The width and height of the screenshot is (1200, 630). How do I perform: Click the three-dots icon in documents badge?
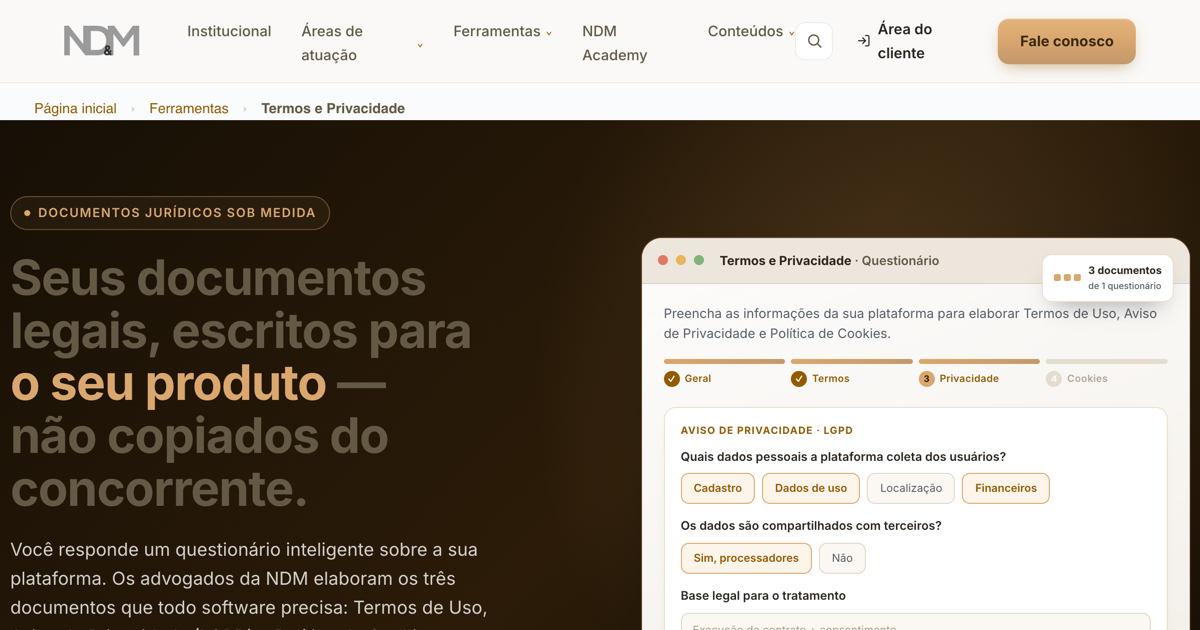click(1067, 278)
